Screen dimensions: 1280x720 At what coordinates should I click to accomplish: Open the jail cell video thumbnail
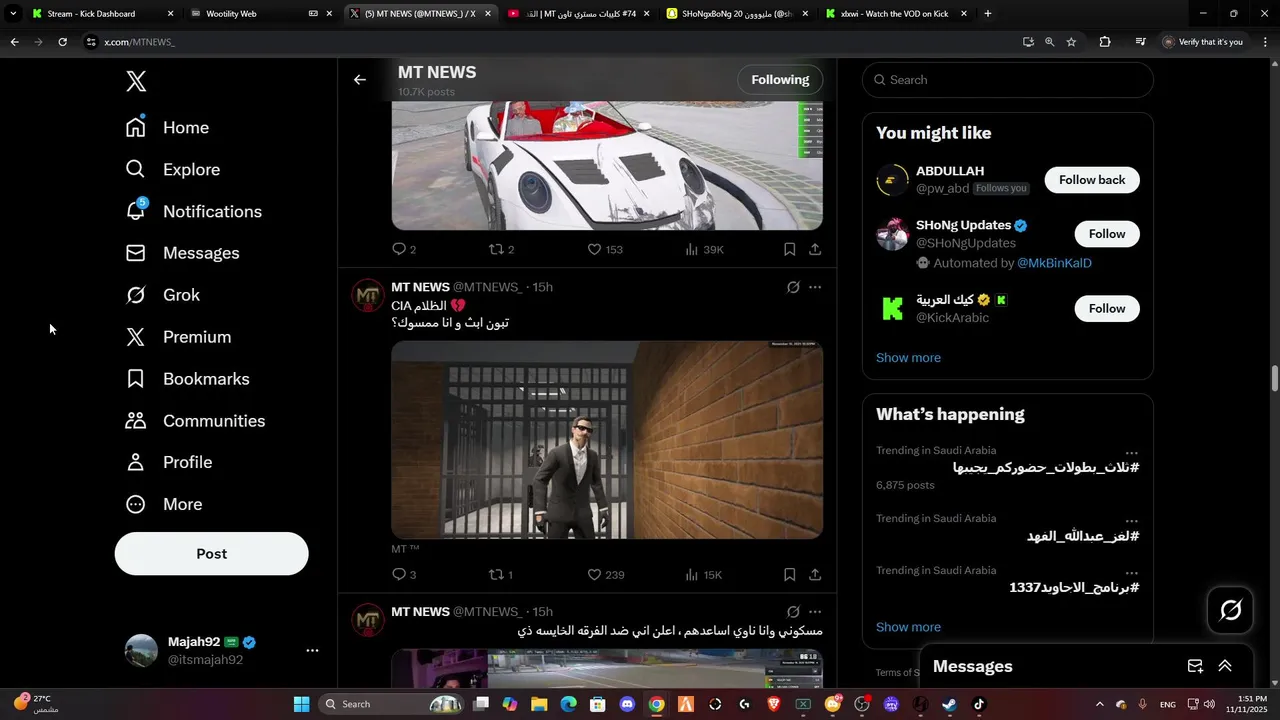(x=607, y=440)
